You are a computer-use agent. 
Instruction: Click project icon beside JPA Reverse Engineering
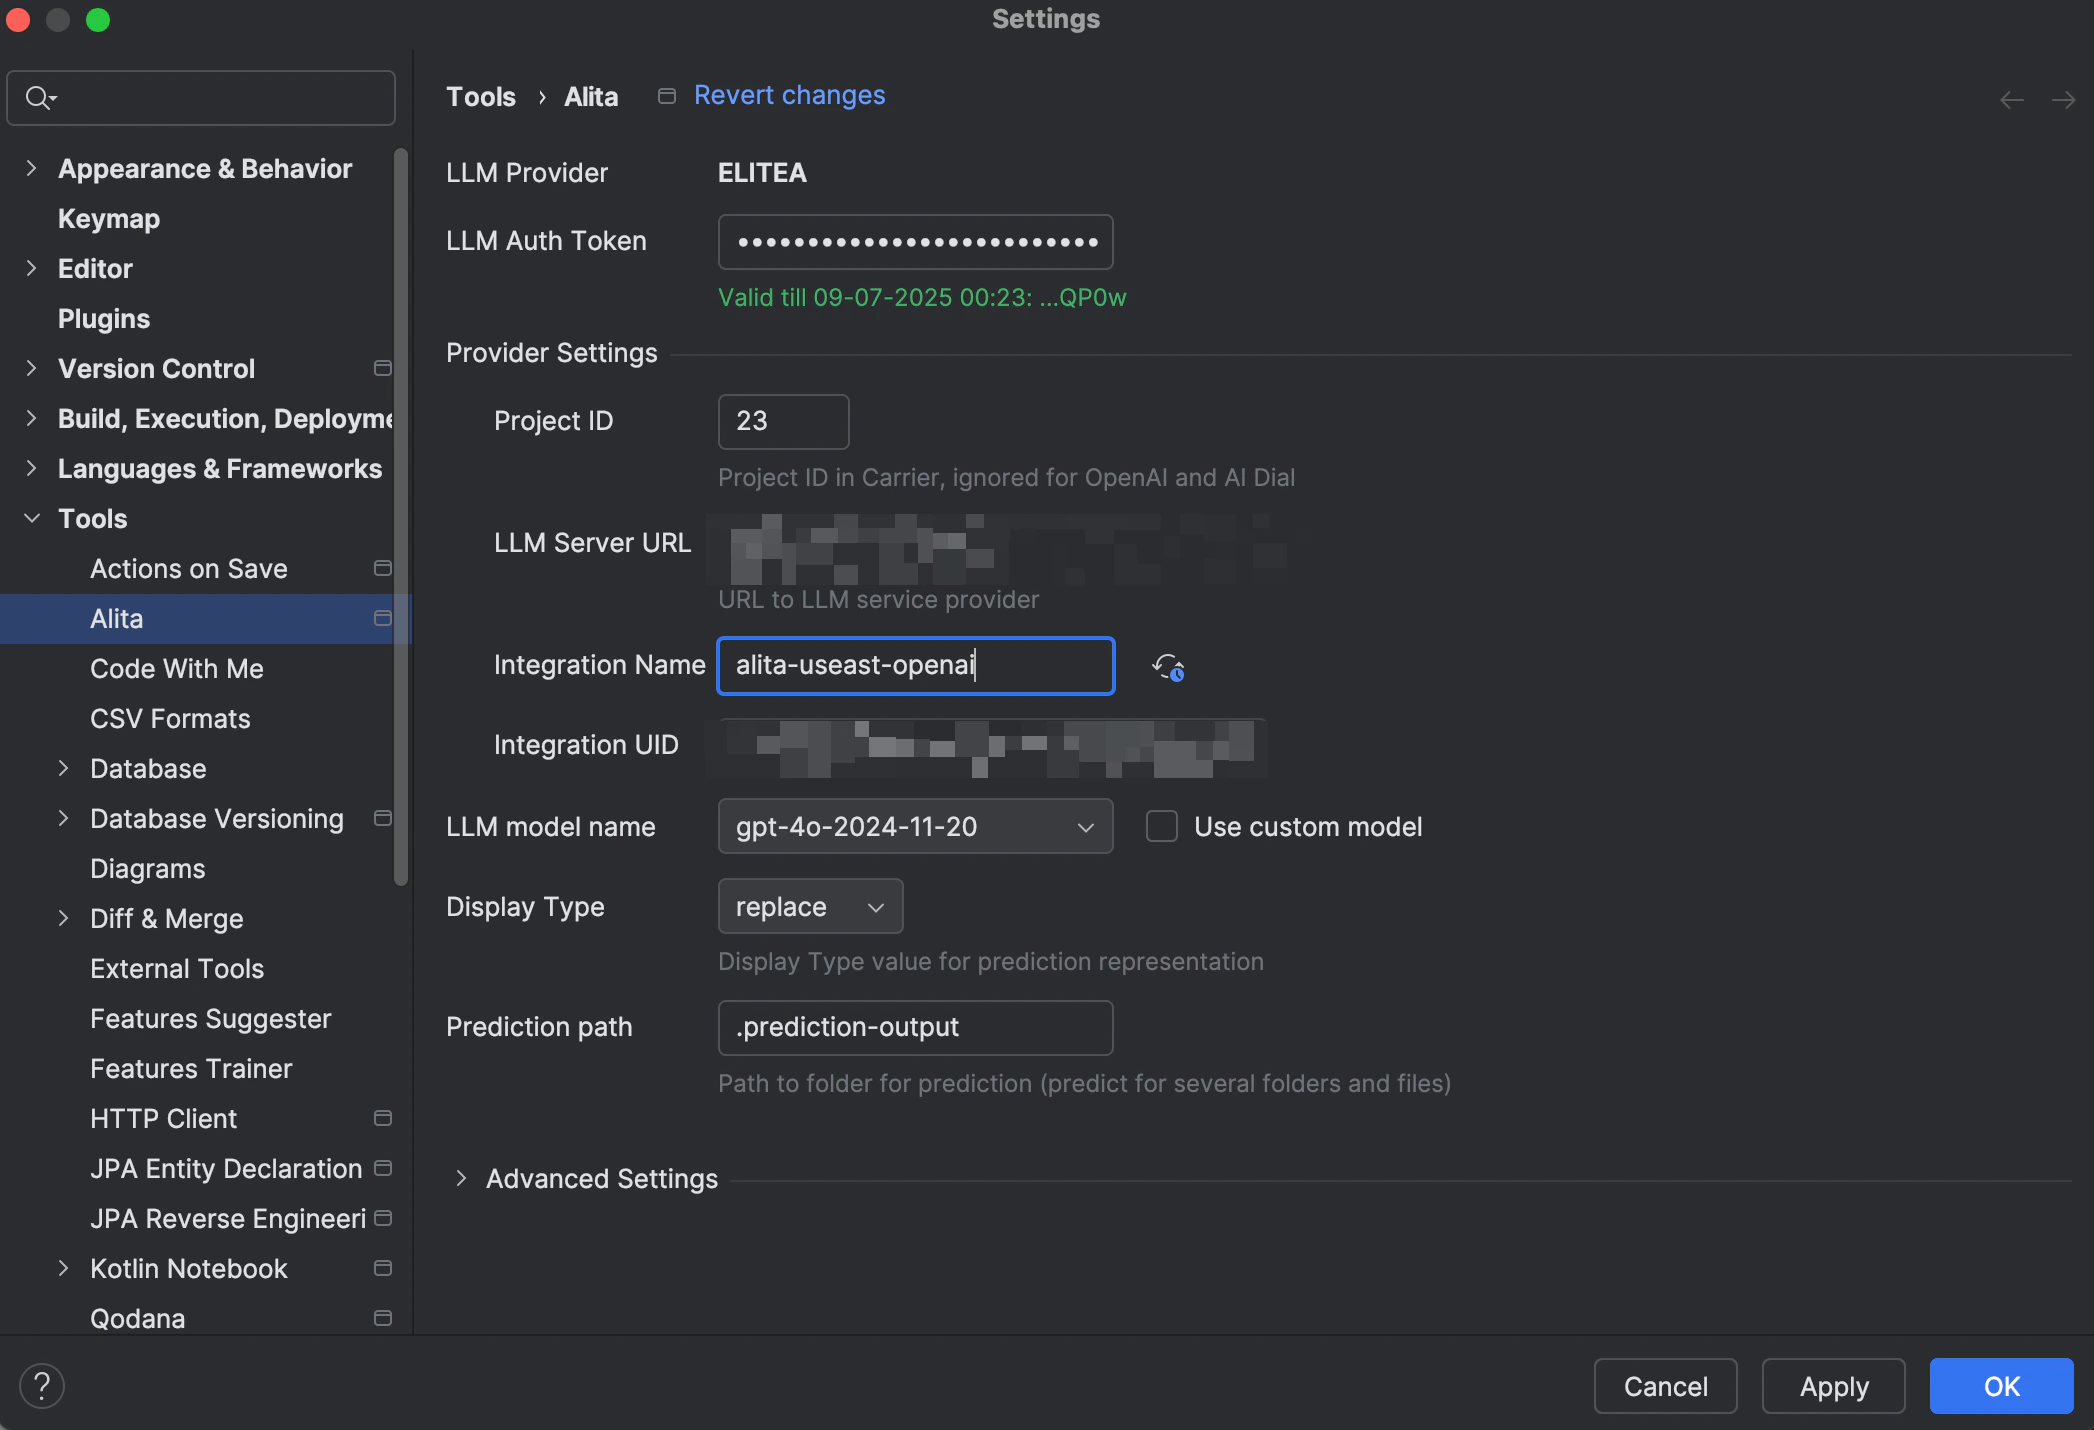[382, 1218]
